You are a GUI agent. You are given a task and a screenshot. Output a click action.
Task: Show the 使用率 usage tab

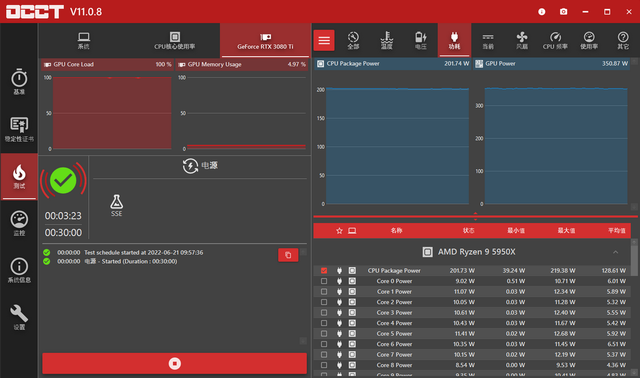[x=589, y=40]
